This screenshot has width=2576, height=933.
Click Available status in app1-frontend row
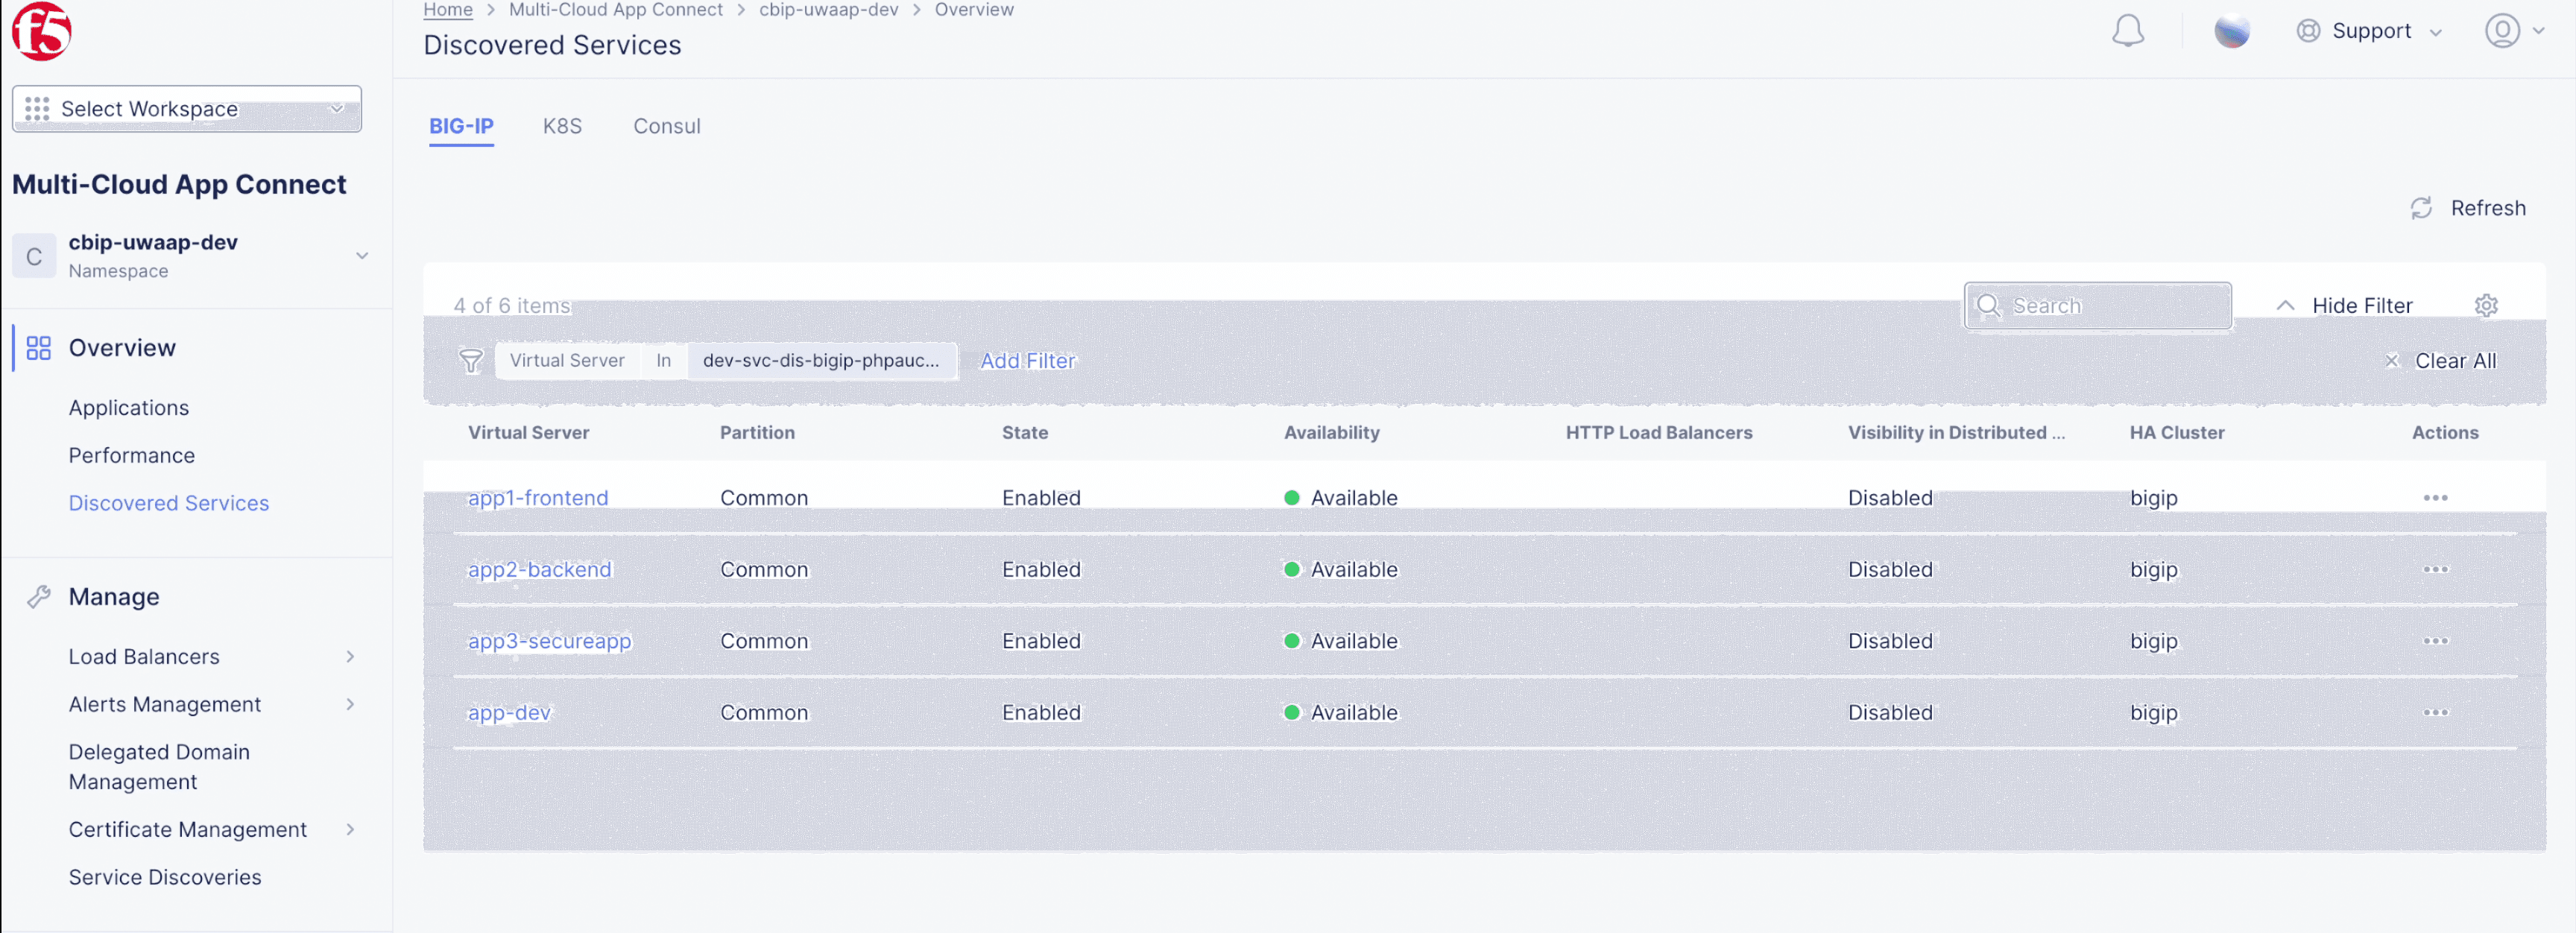click(x=1340, y=498)
